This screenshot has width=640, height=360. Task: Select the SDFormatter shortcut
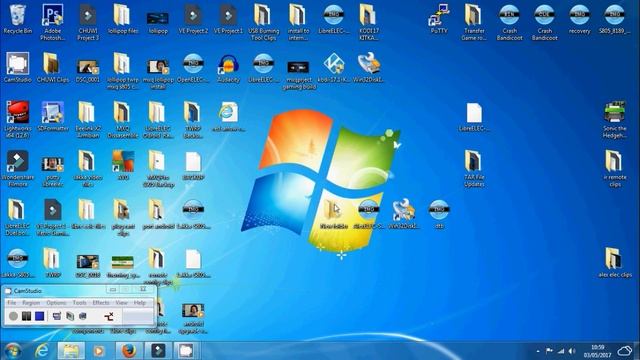point(53,116)
